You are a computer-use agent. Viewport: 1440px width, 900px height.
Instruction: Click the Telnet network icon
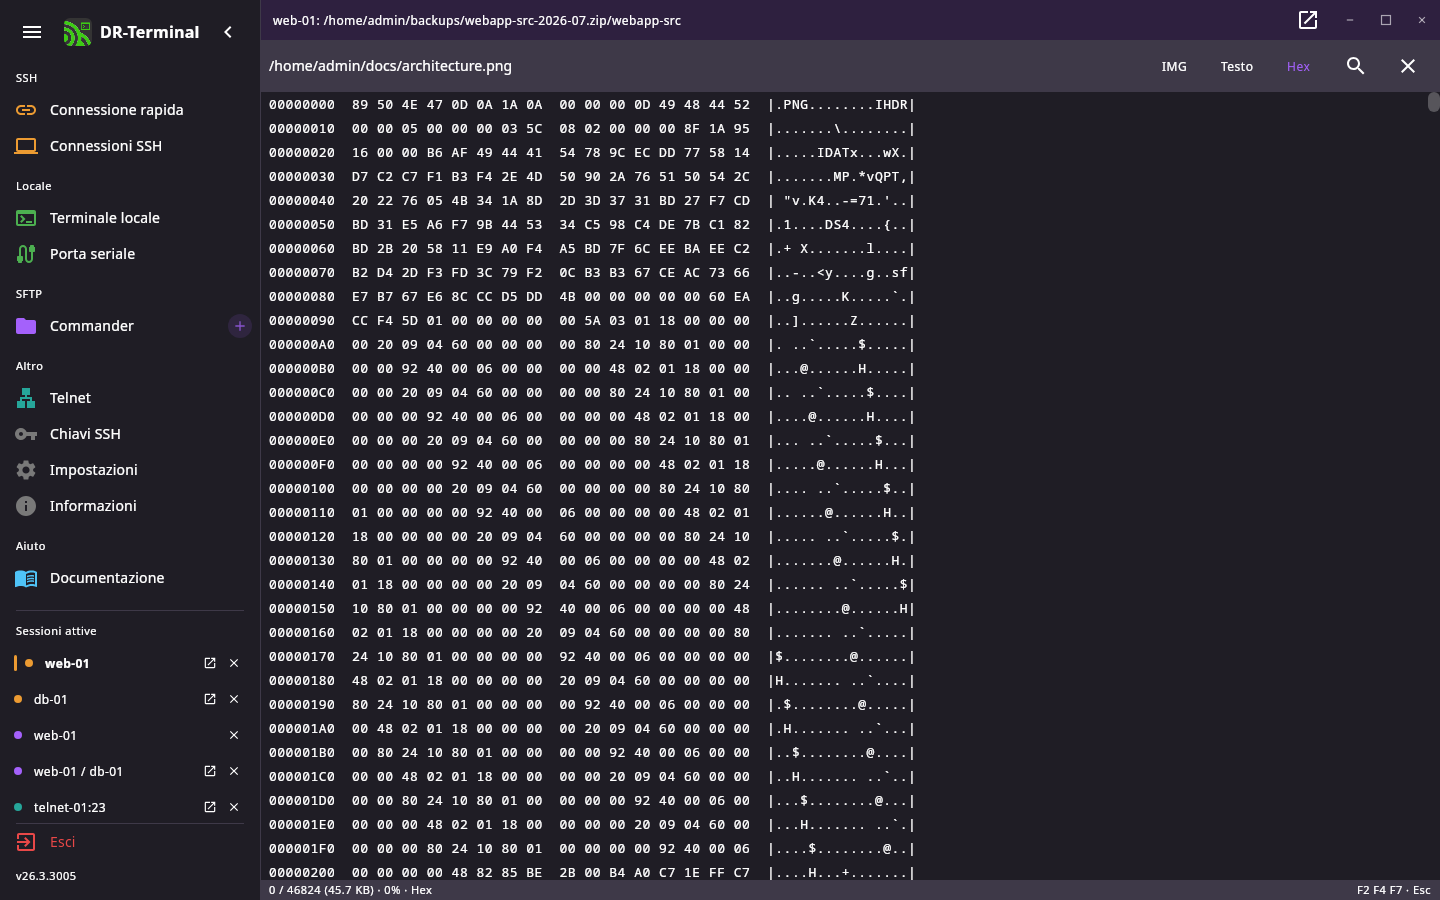click(26, 398)
